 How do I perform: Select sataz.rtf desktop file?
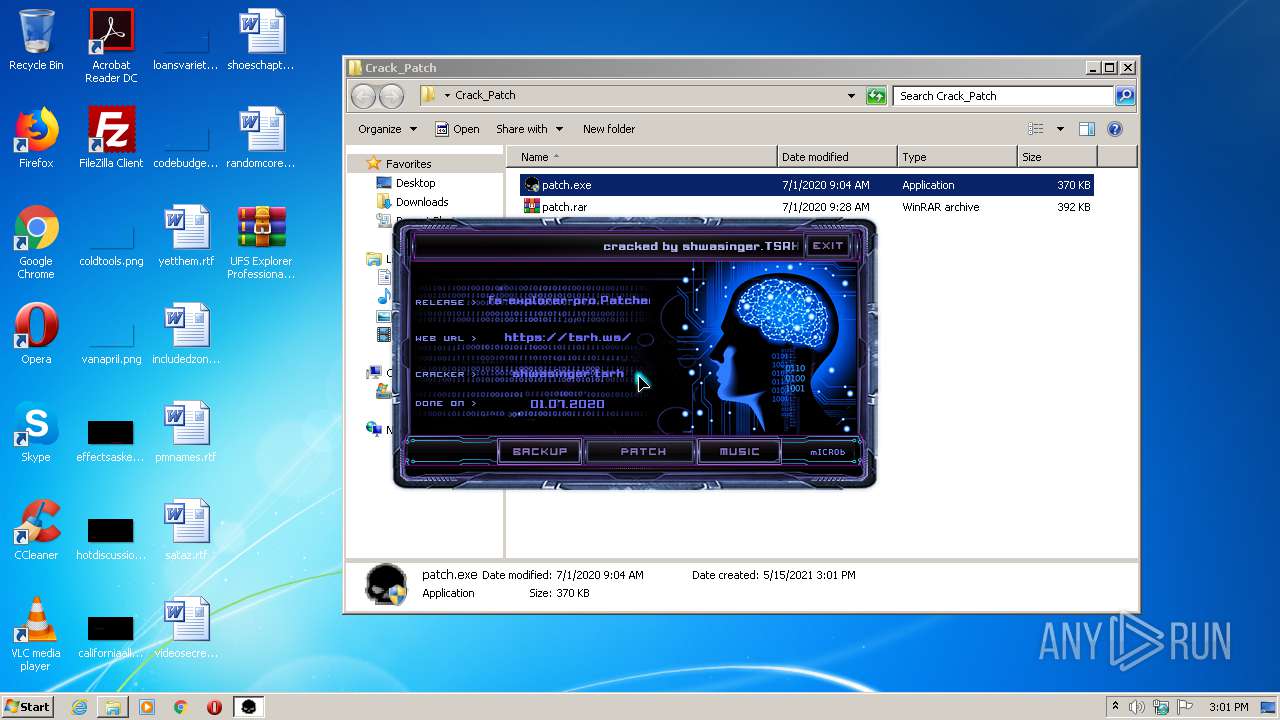click(x=186, y=530)
